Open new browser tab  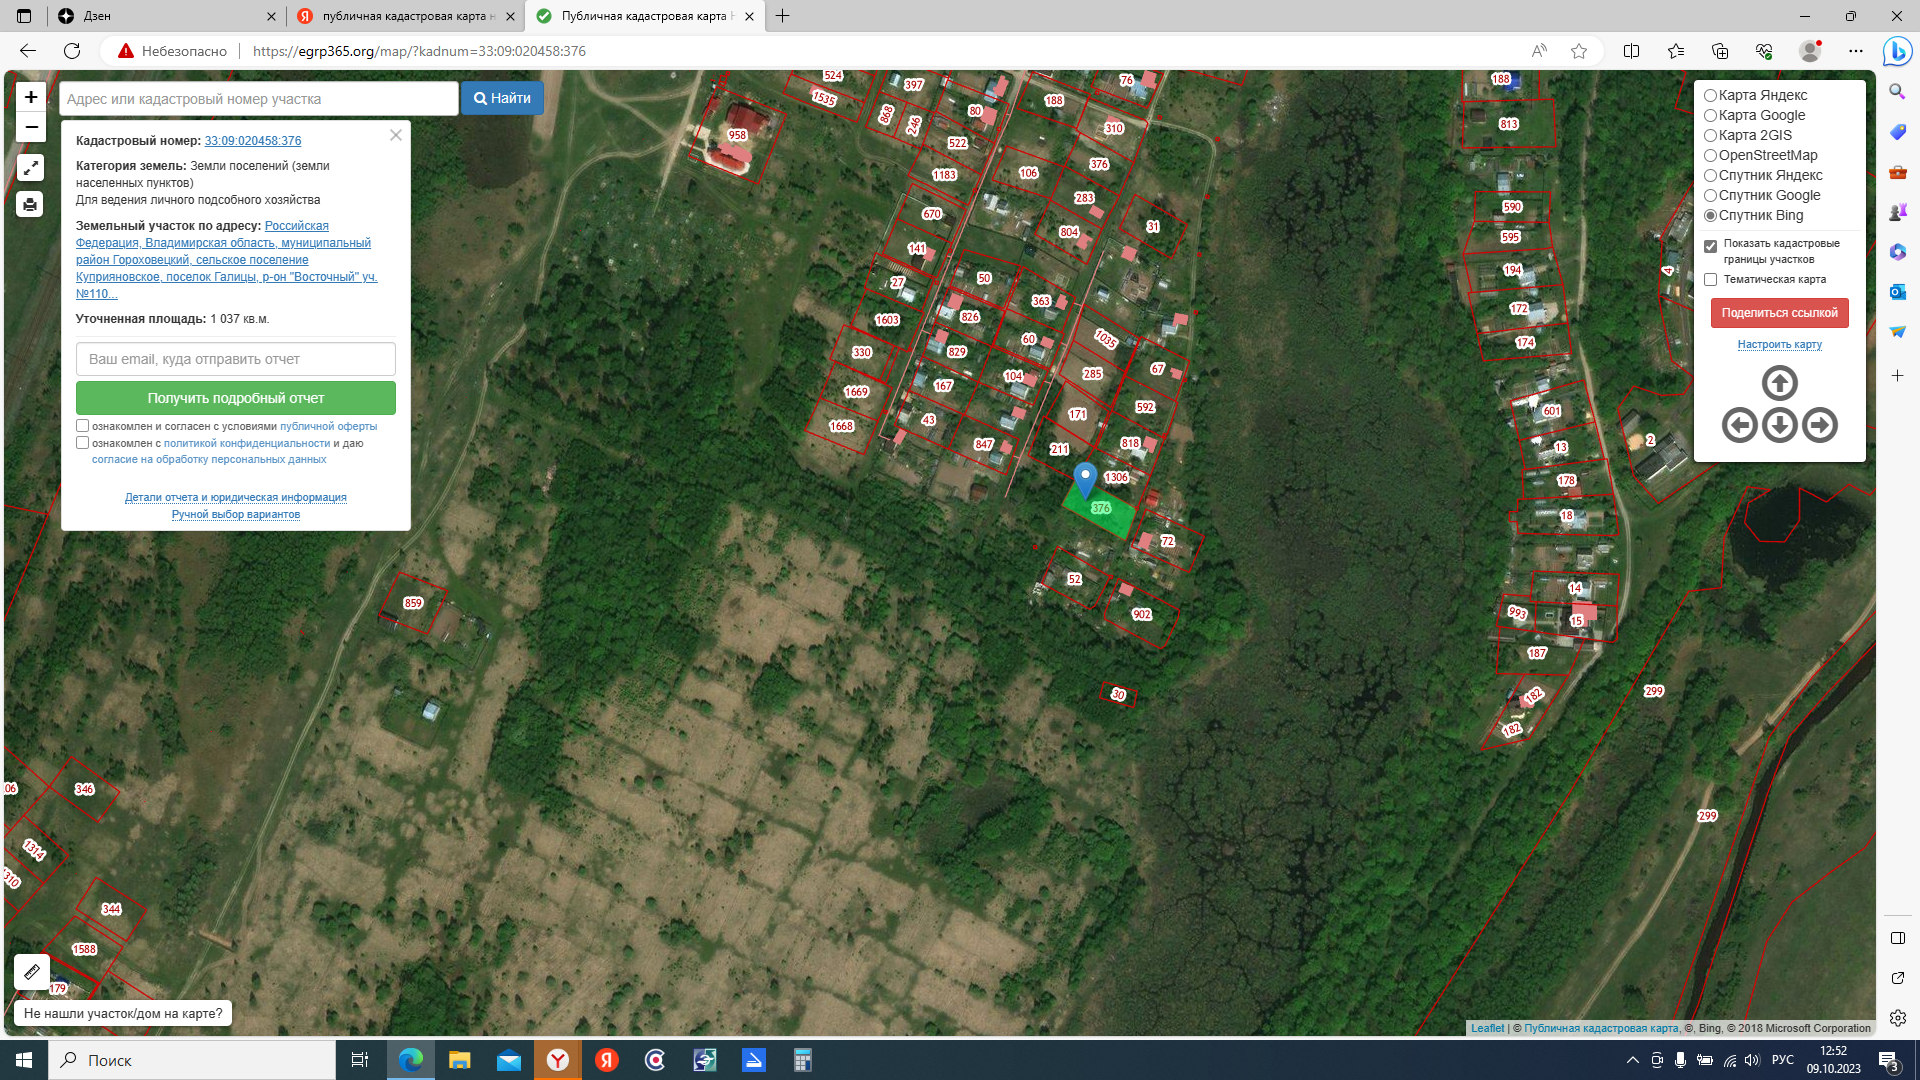(782, 16)
